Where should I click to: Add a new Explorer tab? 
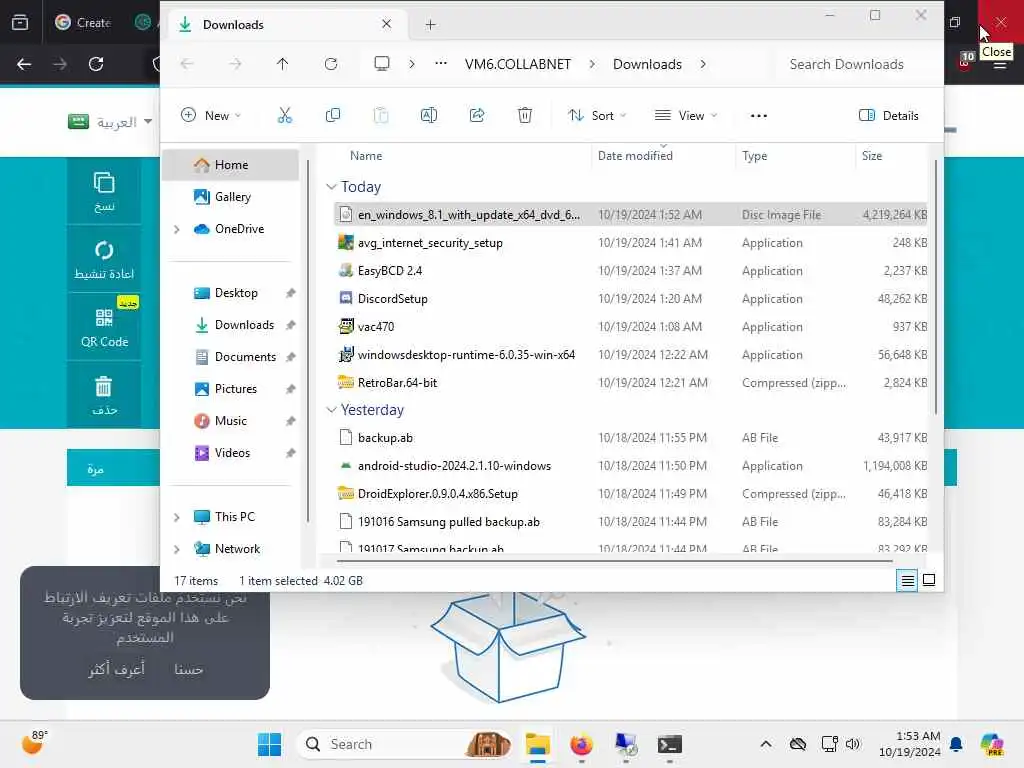tap(430, 25)
